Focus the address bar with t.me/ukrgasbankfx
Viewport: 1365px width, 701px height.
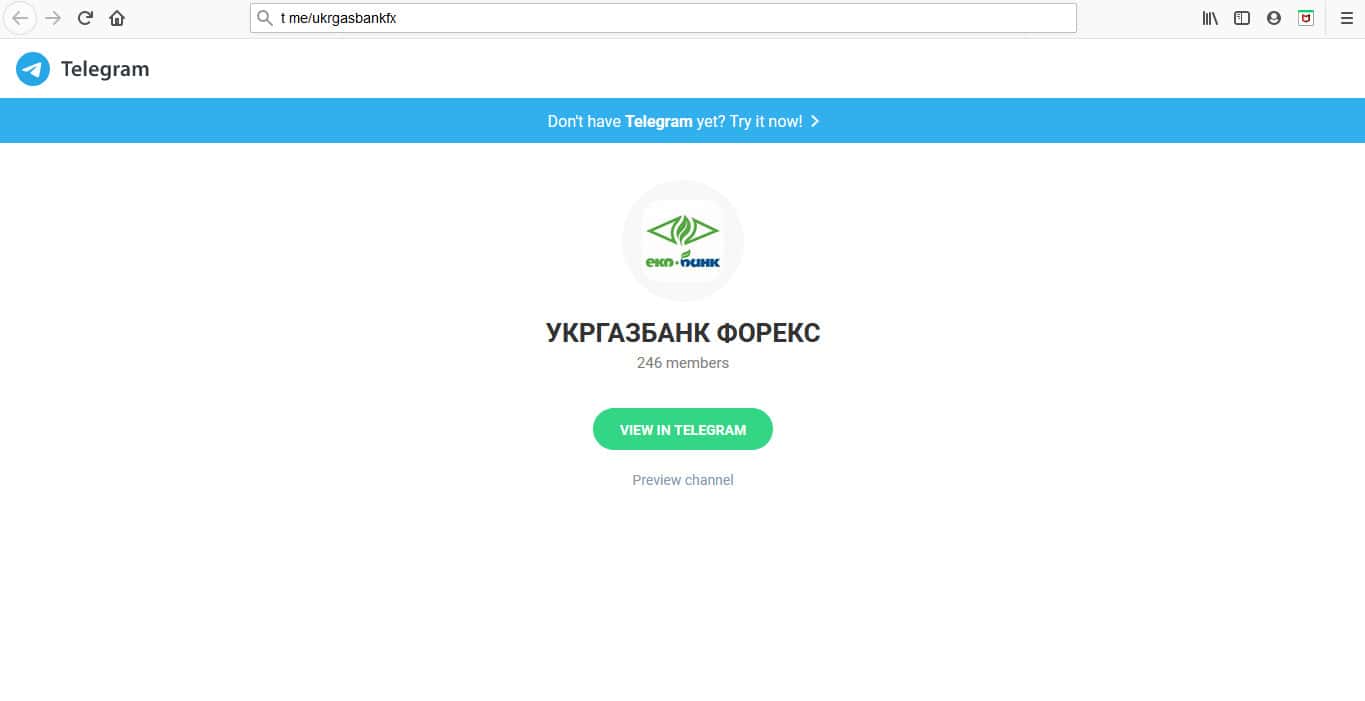coord(663,18)
